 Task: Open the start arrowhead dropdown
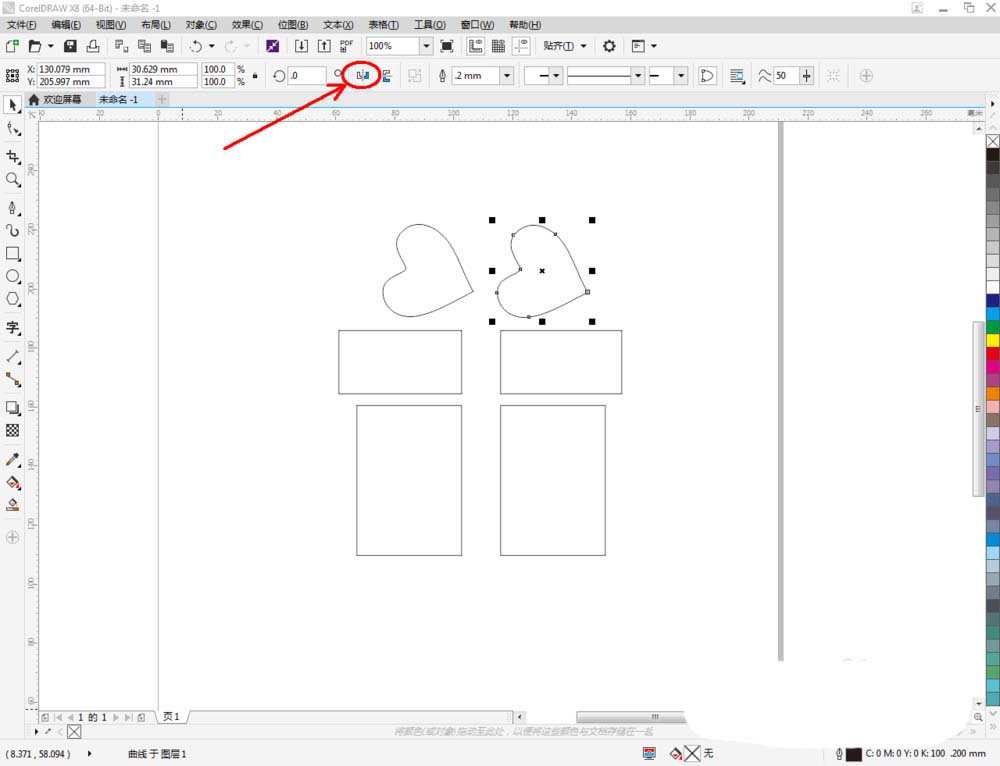[555, 76]
